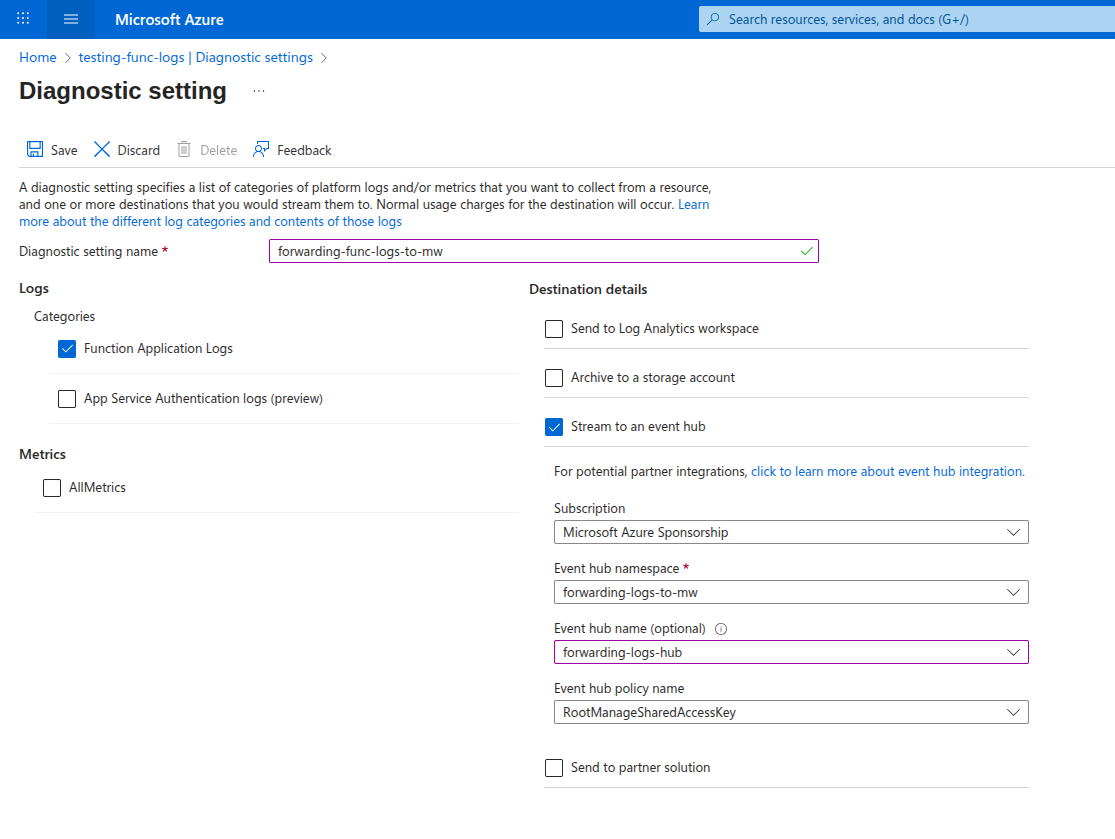Check Send to Log Analytics workspace
Viewport: 1115px width, 839px height.
pos(554,328)
